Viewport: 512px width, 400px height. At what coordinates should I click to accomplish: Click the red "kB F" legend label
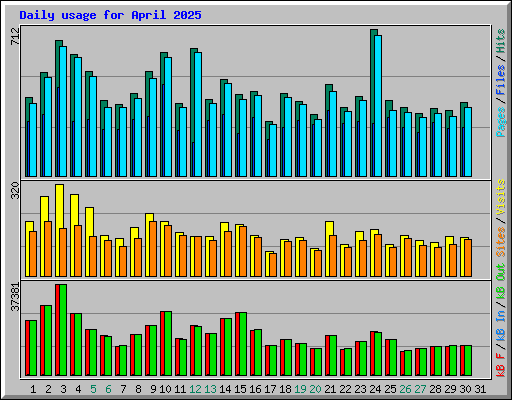point(501,365)
